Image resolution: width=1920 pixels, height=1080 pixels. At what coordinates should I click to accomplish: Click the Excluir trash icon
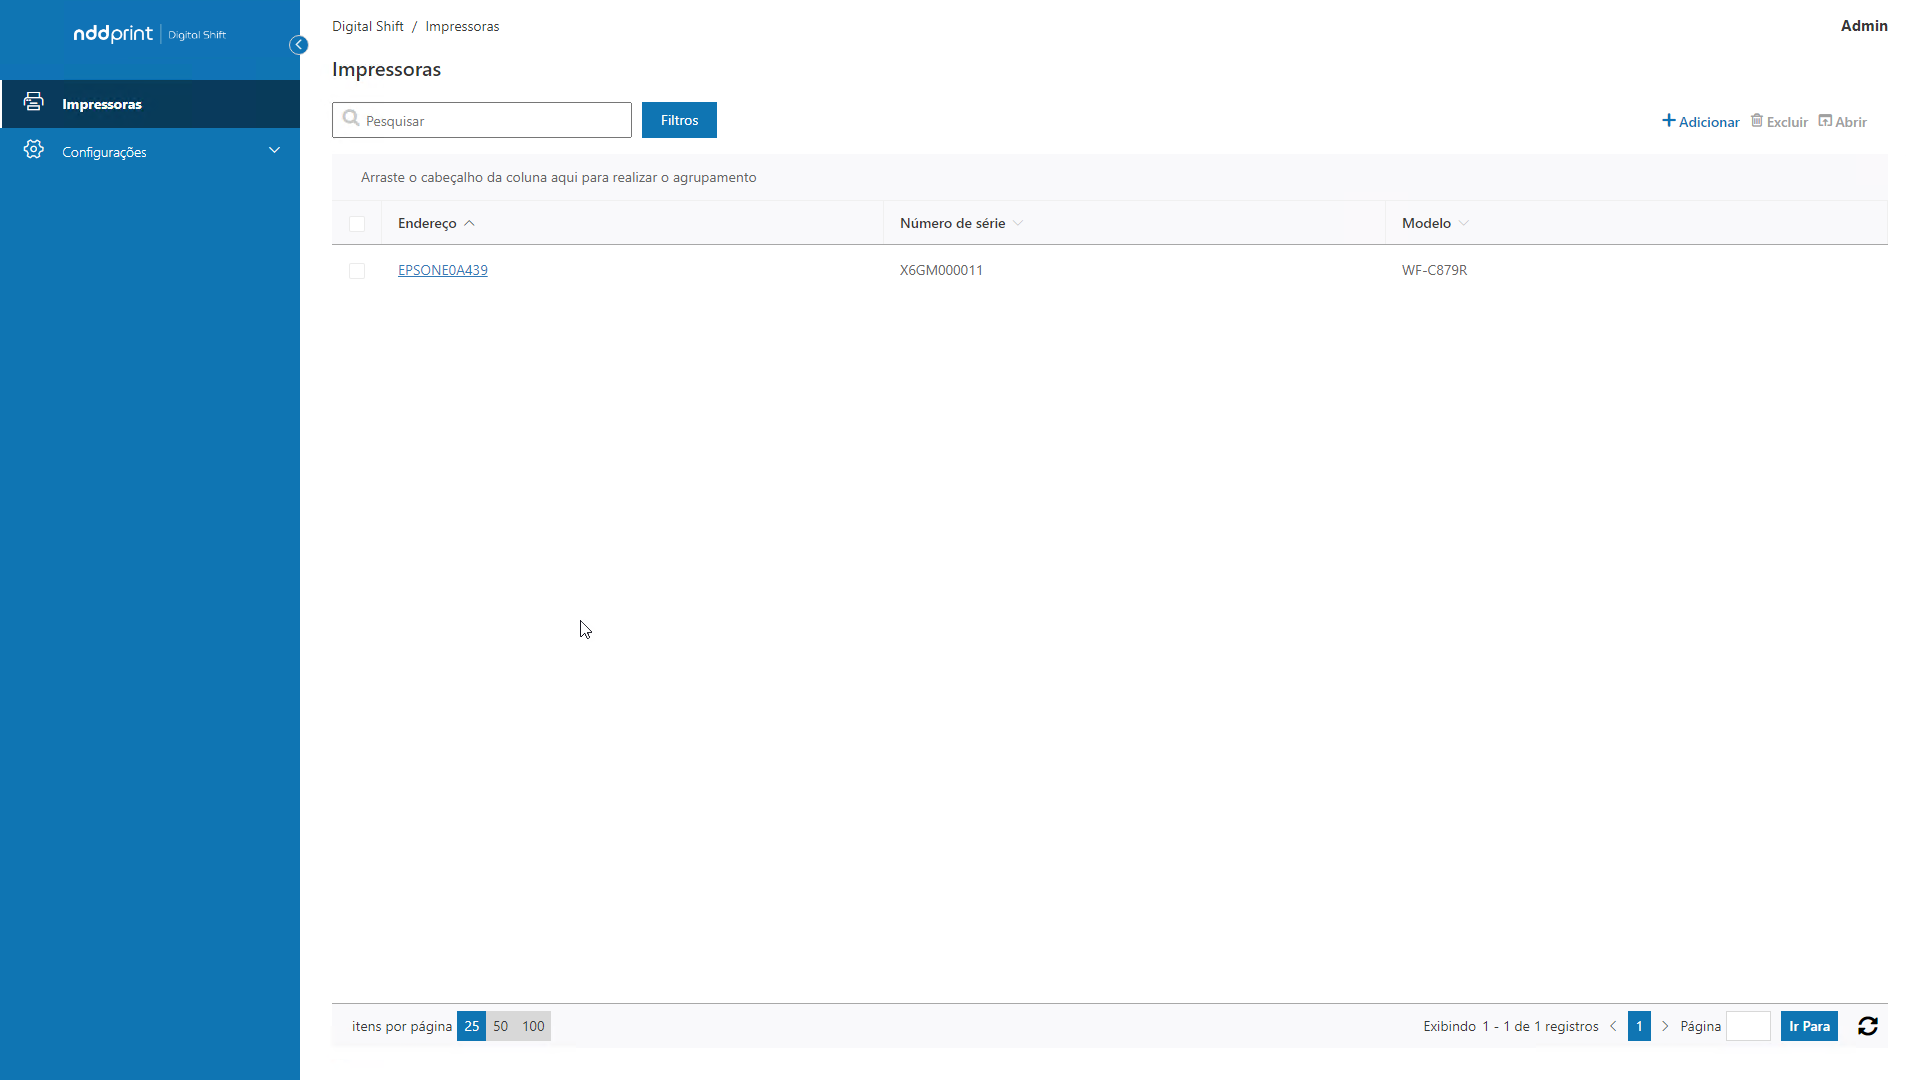1757,121
